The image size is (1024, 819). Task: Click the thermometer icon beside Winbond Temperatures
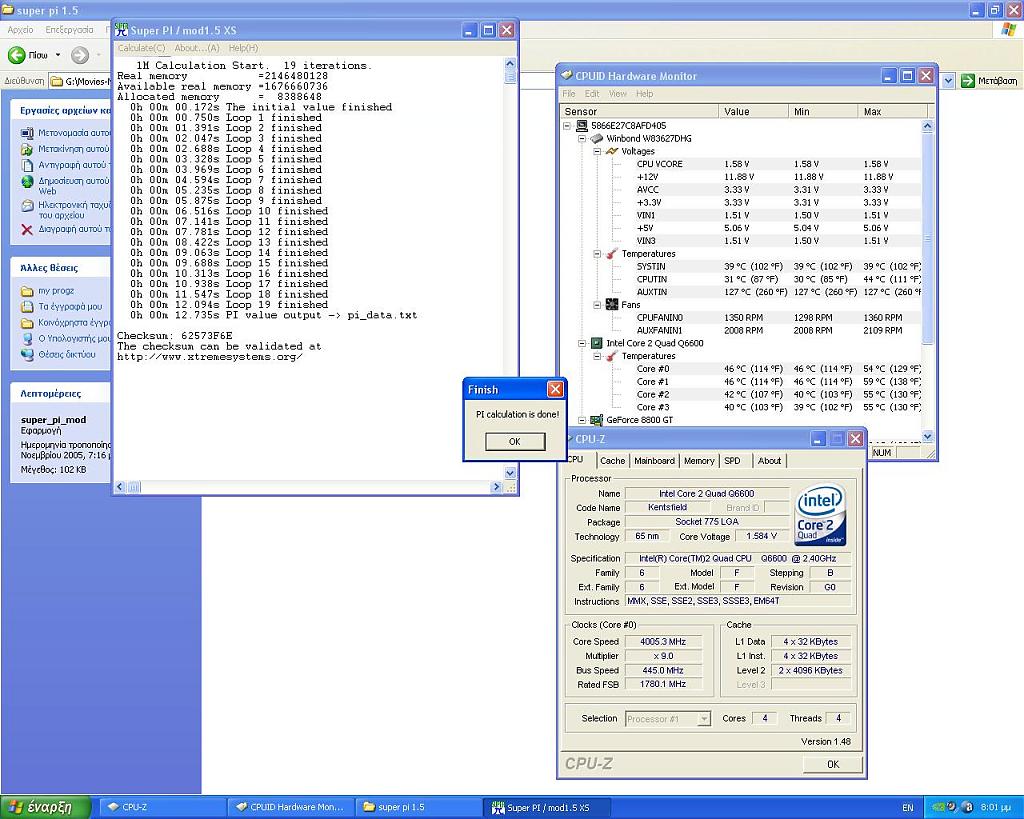pos(611,253)
